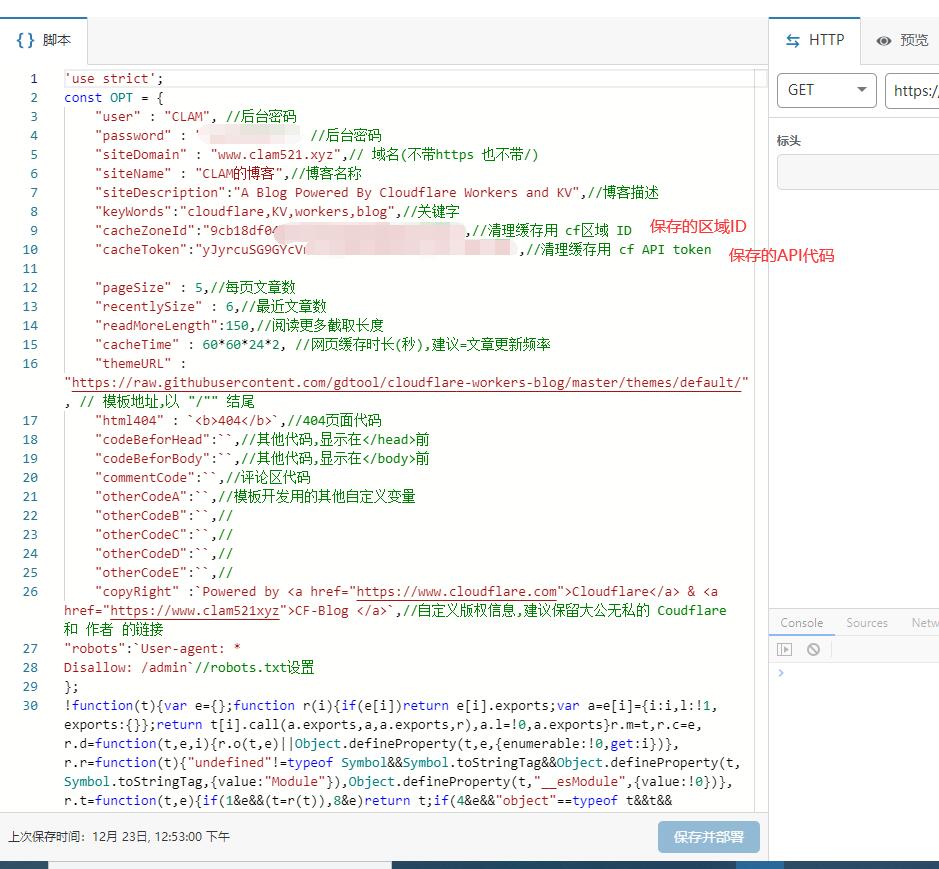The image size is (939, 869).
Task: Click the cacheTime value 60*60*24*2
Action: (241, 345)
